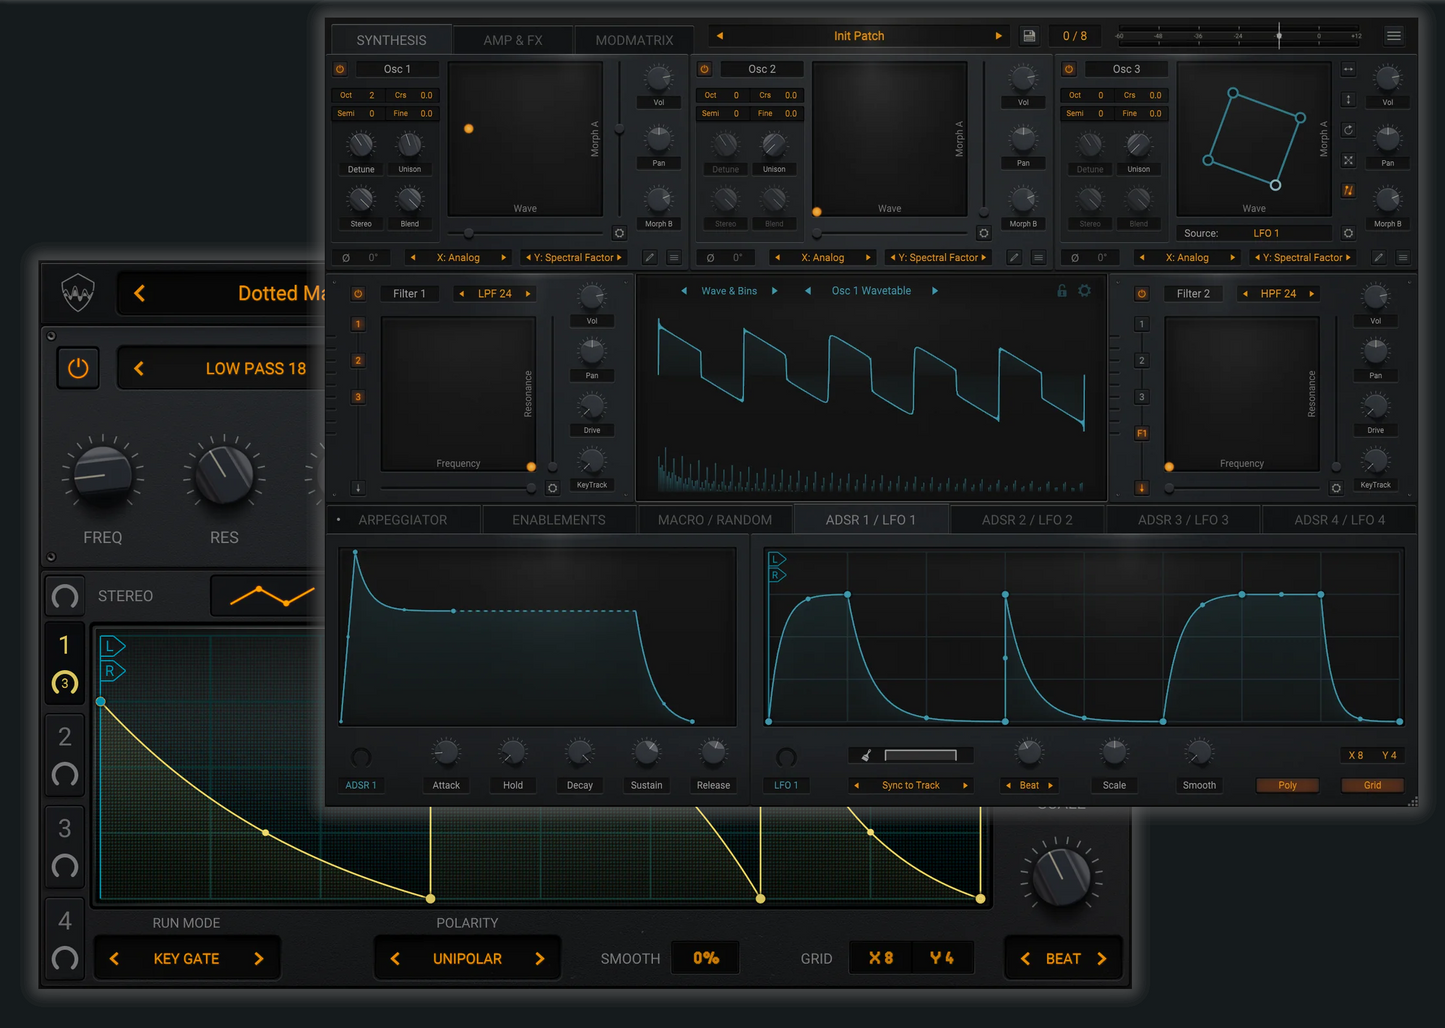
Task: Open the ARPEGGIATOR tab
Action: pos(403,520)
